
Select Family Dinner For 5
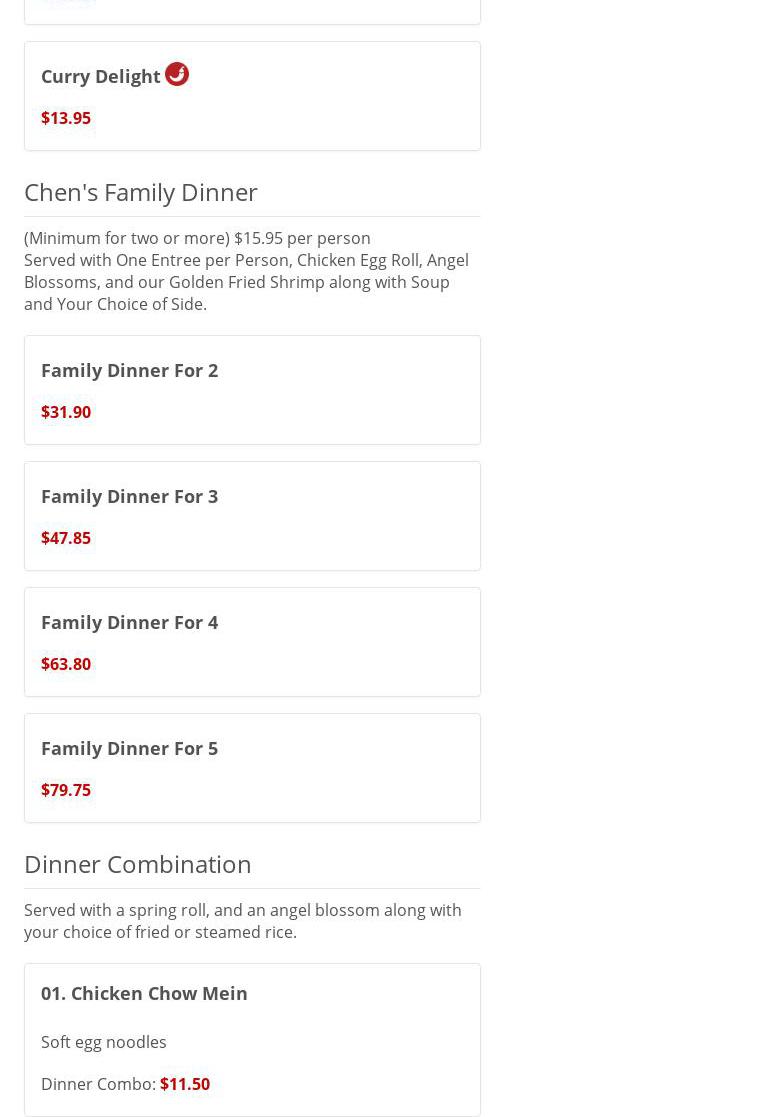pyautogui.click(x=129, y=748)
